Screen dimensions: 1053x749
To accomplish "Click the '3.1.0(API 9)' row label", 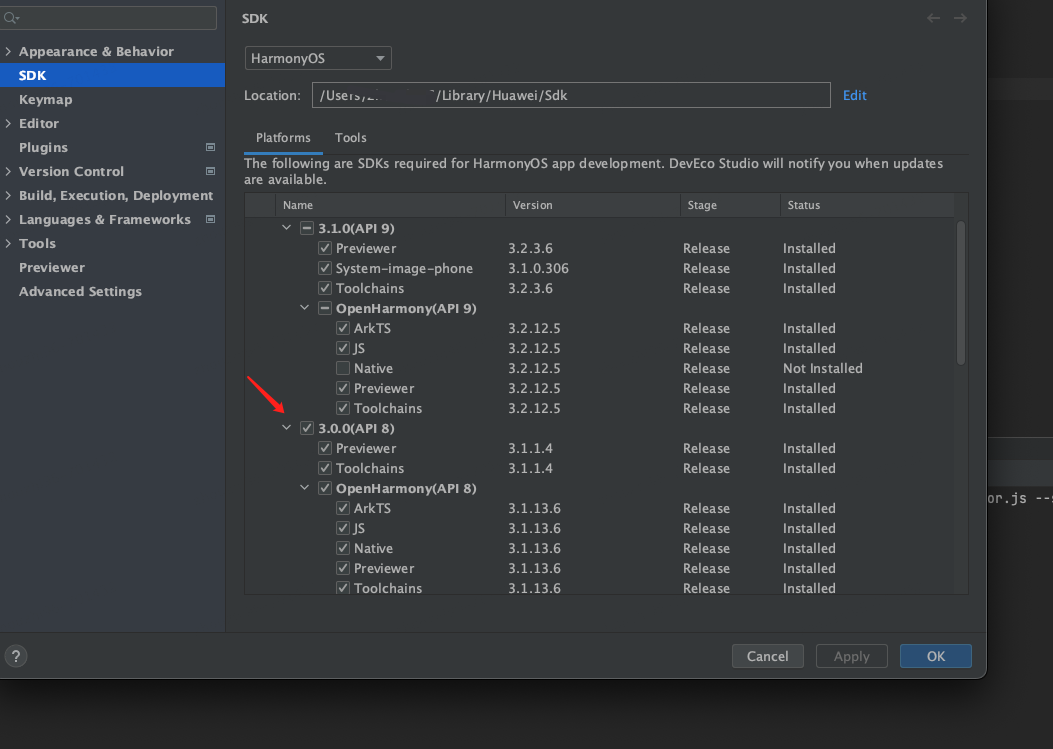I will [x=356, y=228].
